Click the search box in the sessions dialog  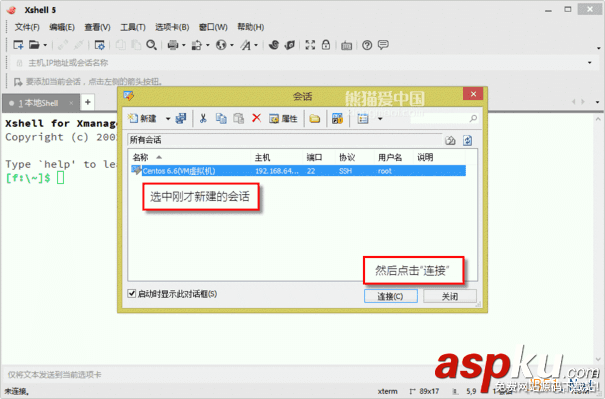tap(444, 118)
